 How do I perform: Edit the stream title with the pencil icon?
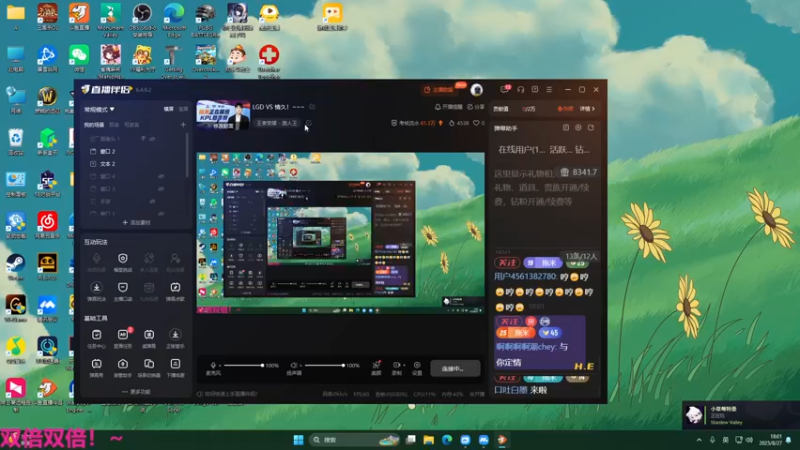coord(312,107)
